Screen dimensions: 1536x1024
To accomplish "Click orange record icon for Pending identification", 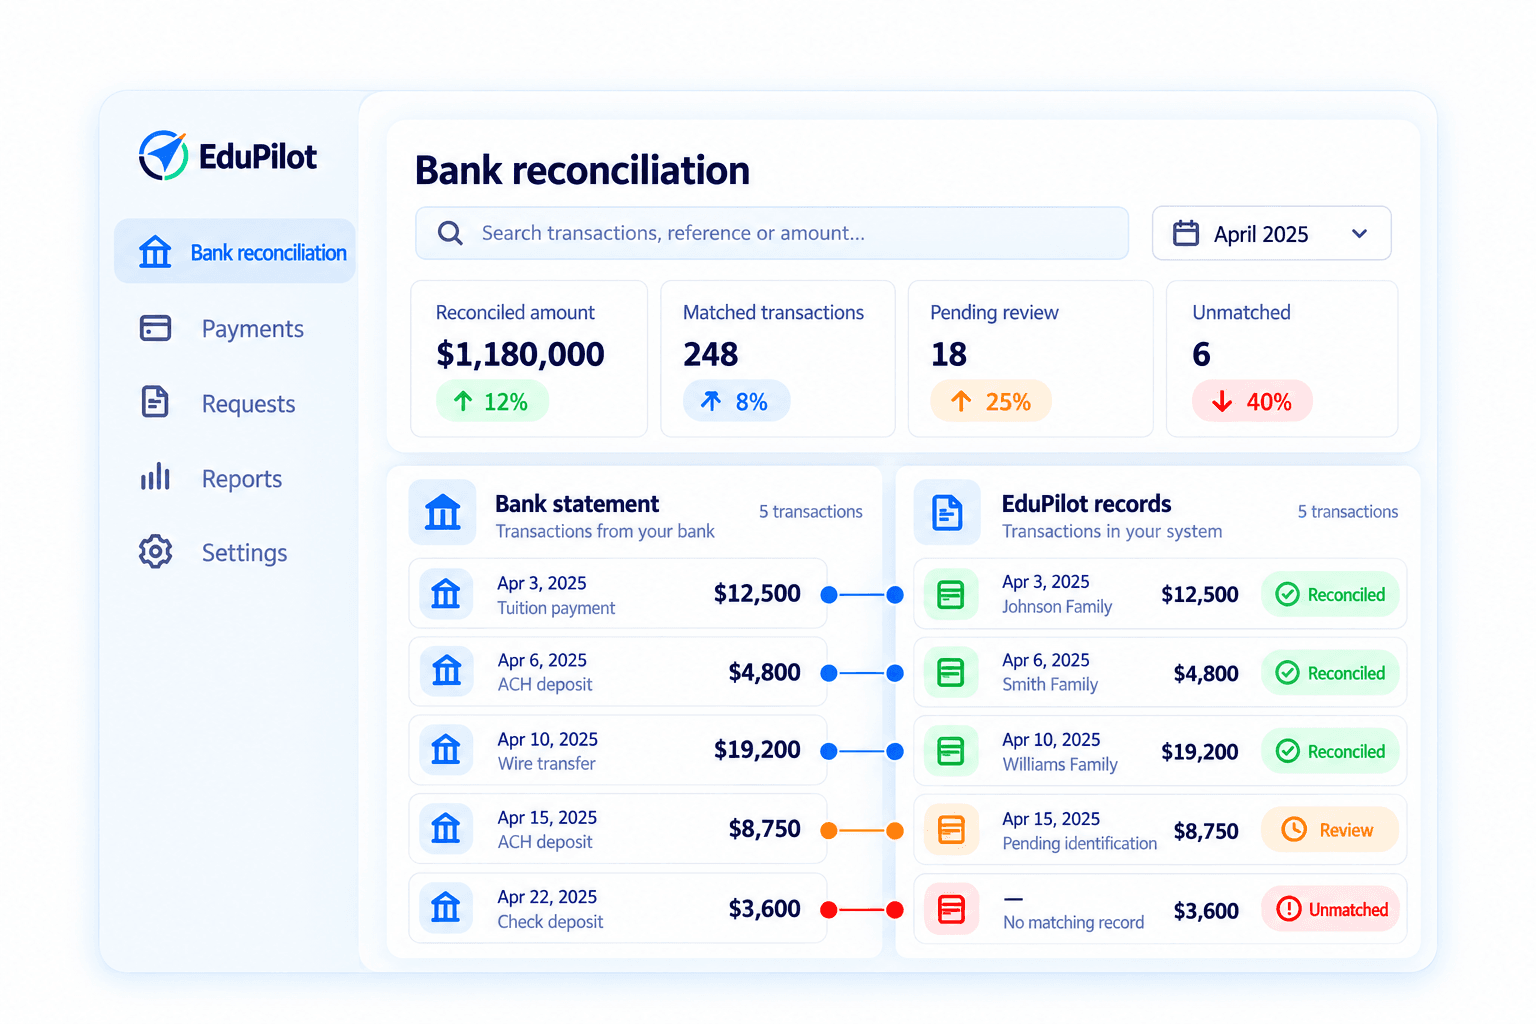I will pos(950,829).
